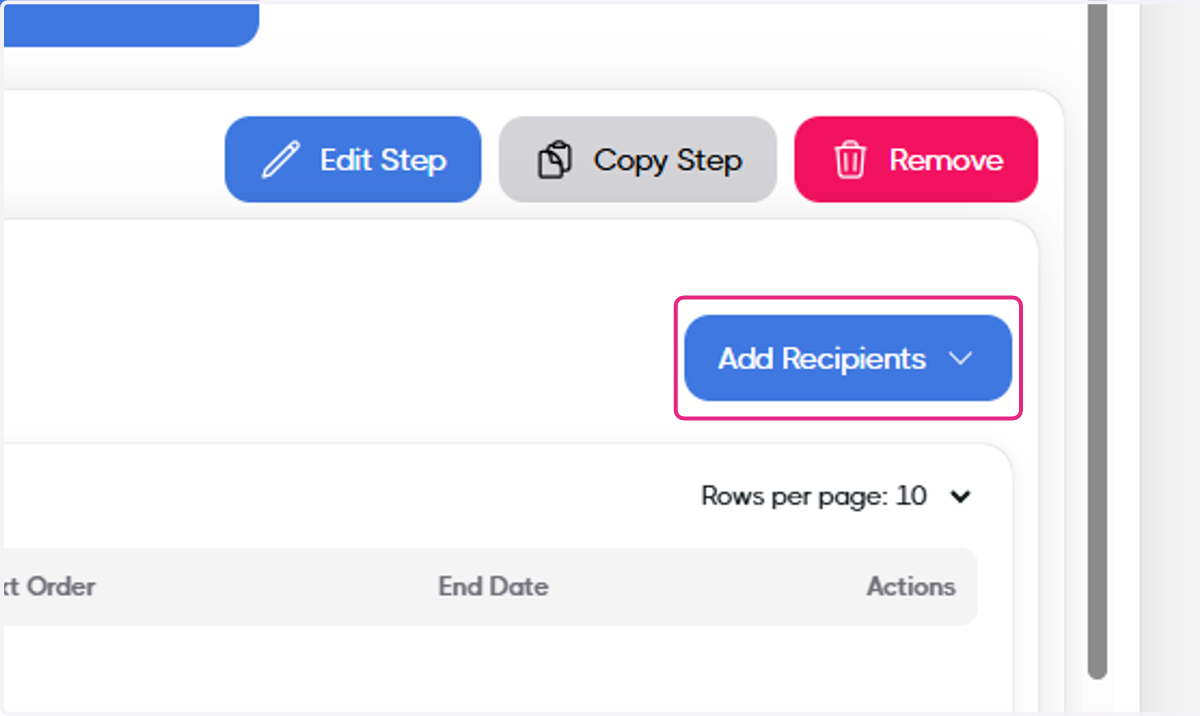Click the clipboard icon on Copy Step
The width and height of the screenshot is (1200, 716).
(554, 160)
